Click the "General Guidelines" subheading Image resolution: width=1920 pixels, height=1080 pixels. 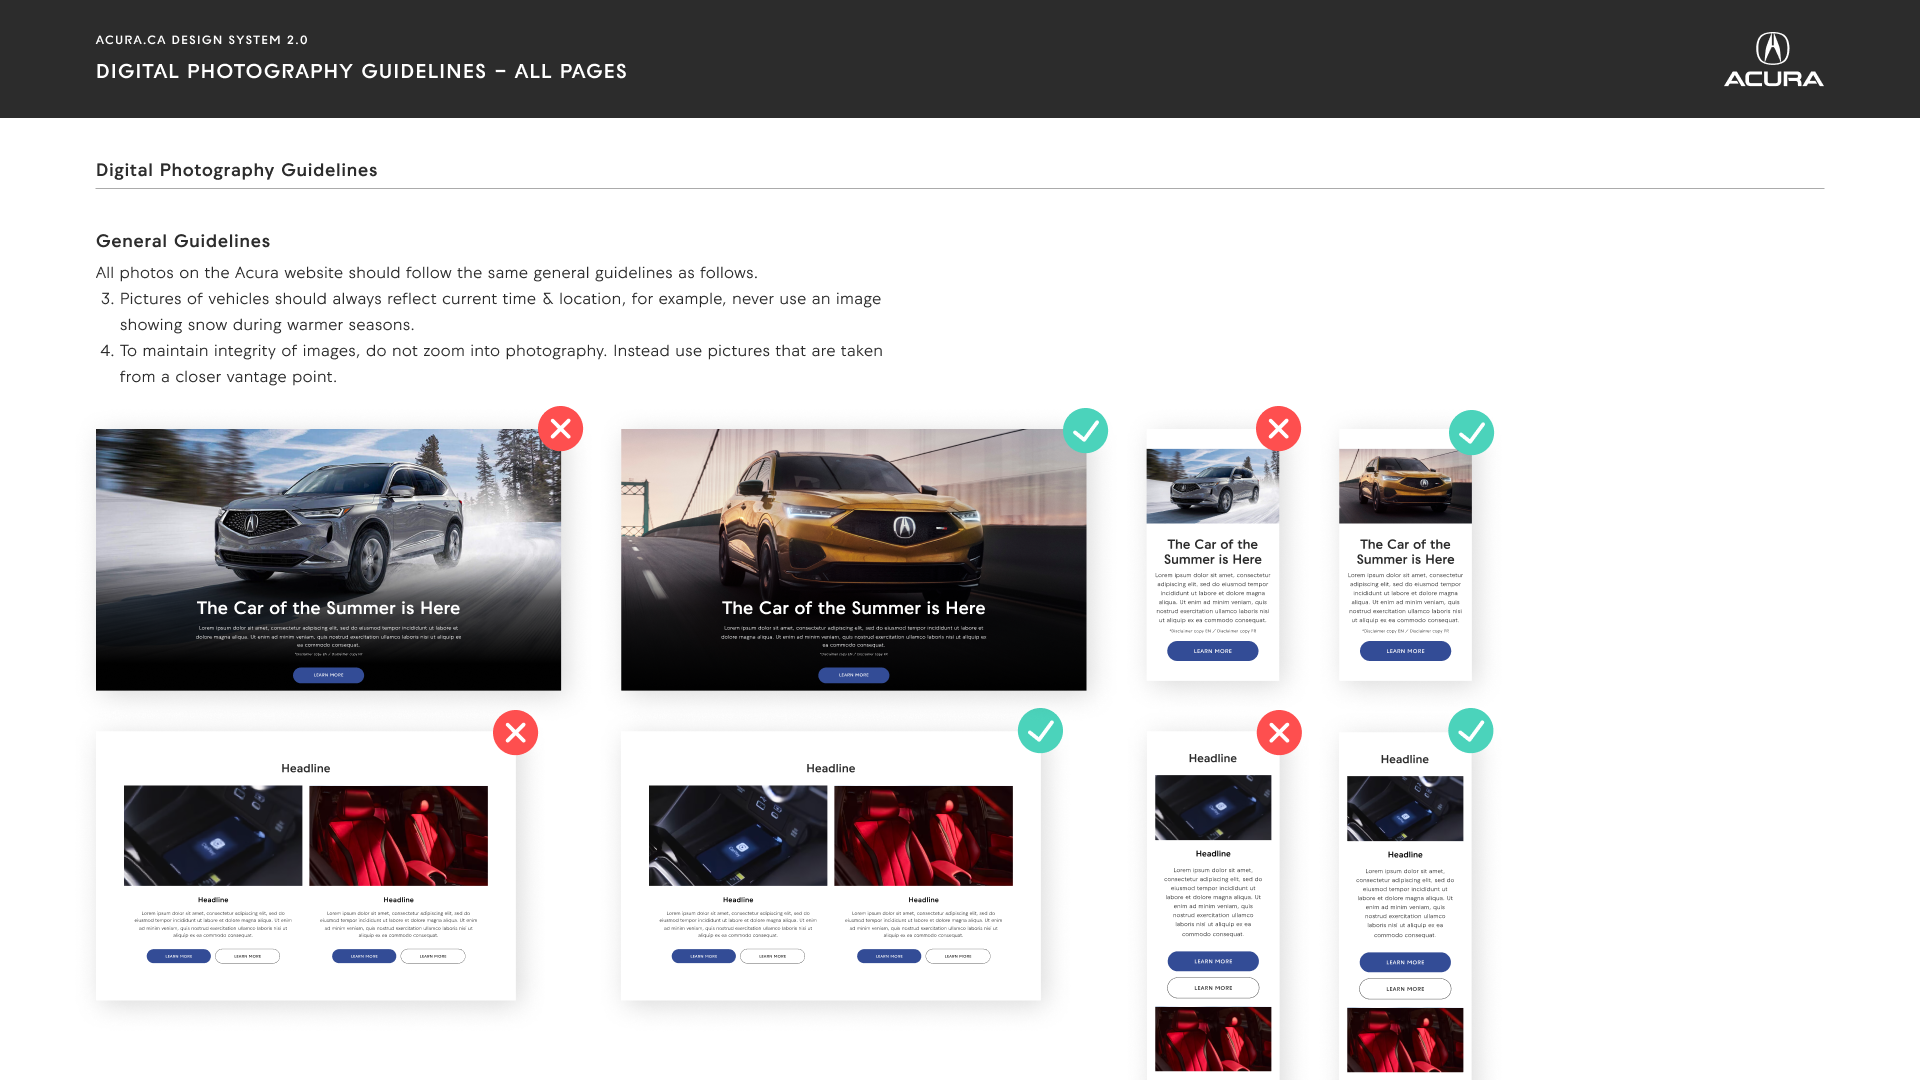pyautogui.click(x=183, y=241)
